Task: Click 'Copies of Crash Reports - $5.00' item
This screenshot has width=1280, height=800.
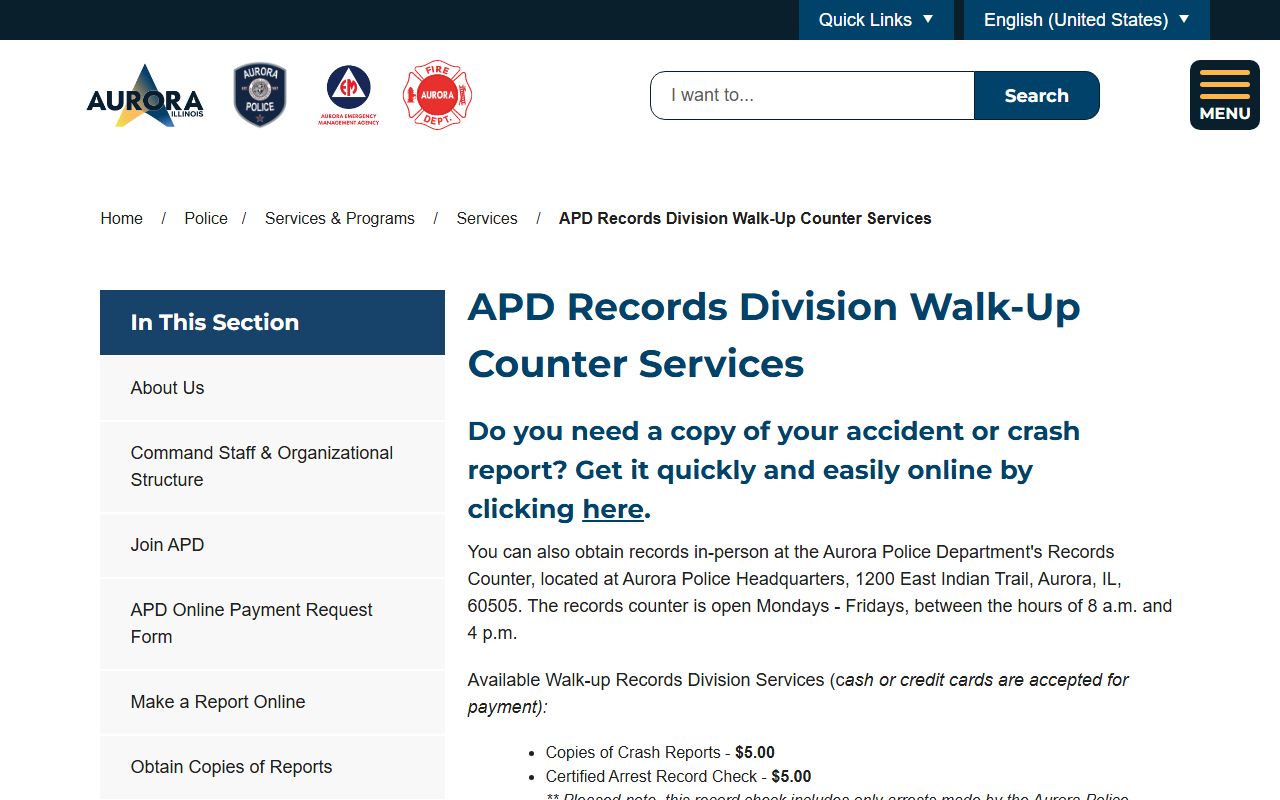Action: pyautogui.click(x=660, y=752)
